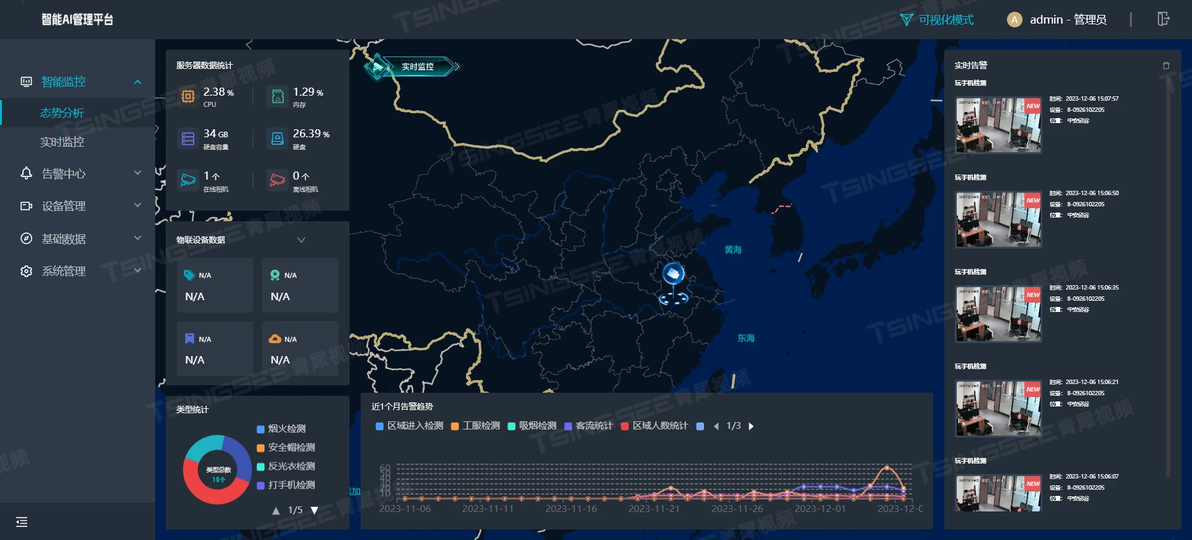Click the 告警中心 bell icon

coord(27,173)
